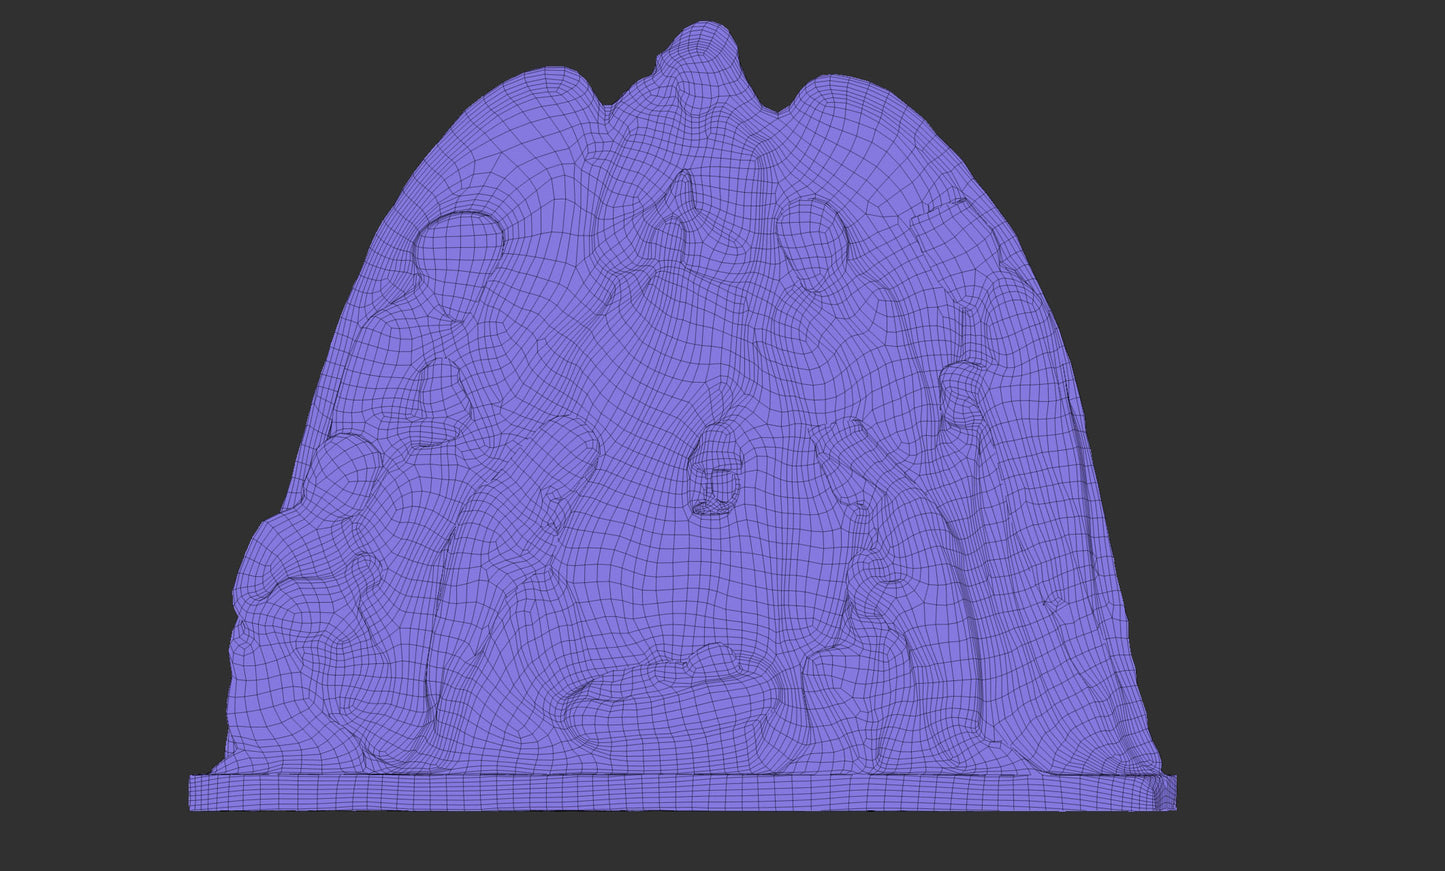Click the middle of the flat base slab
Screen dimensions: 1445x871
click(x=682, y=792)
